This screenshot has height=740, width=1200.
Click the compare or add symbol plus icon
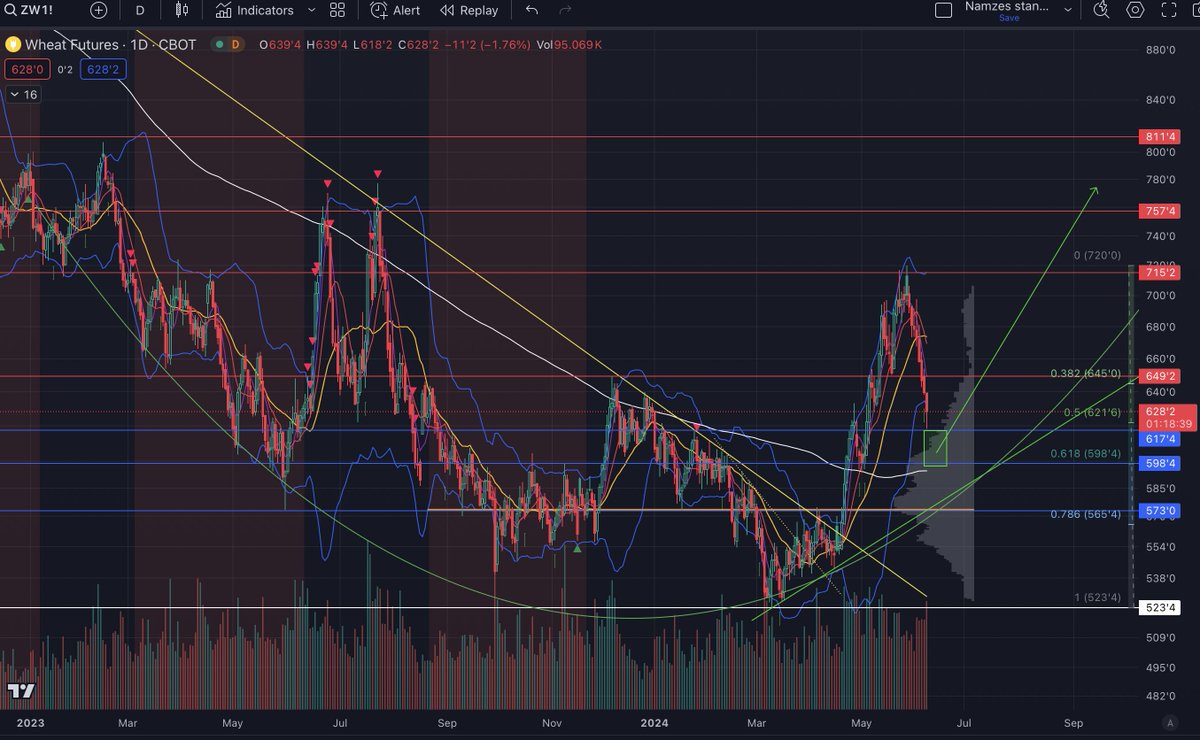point(98,10)
